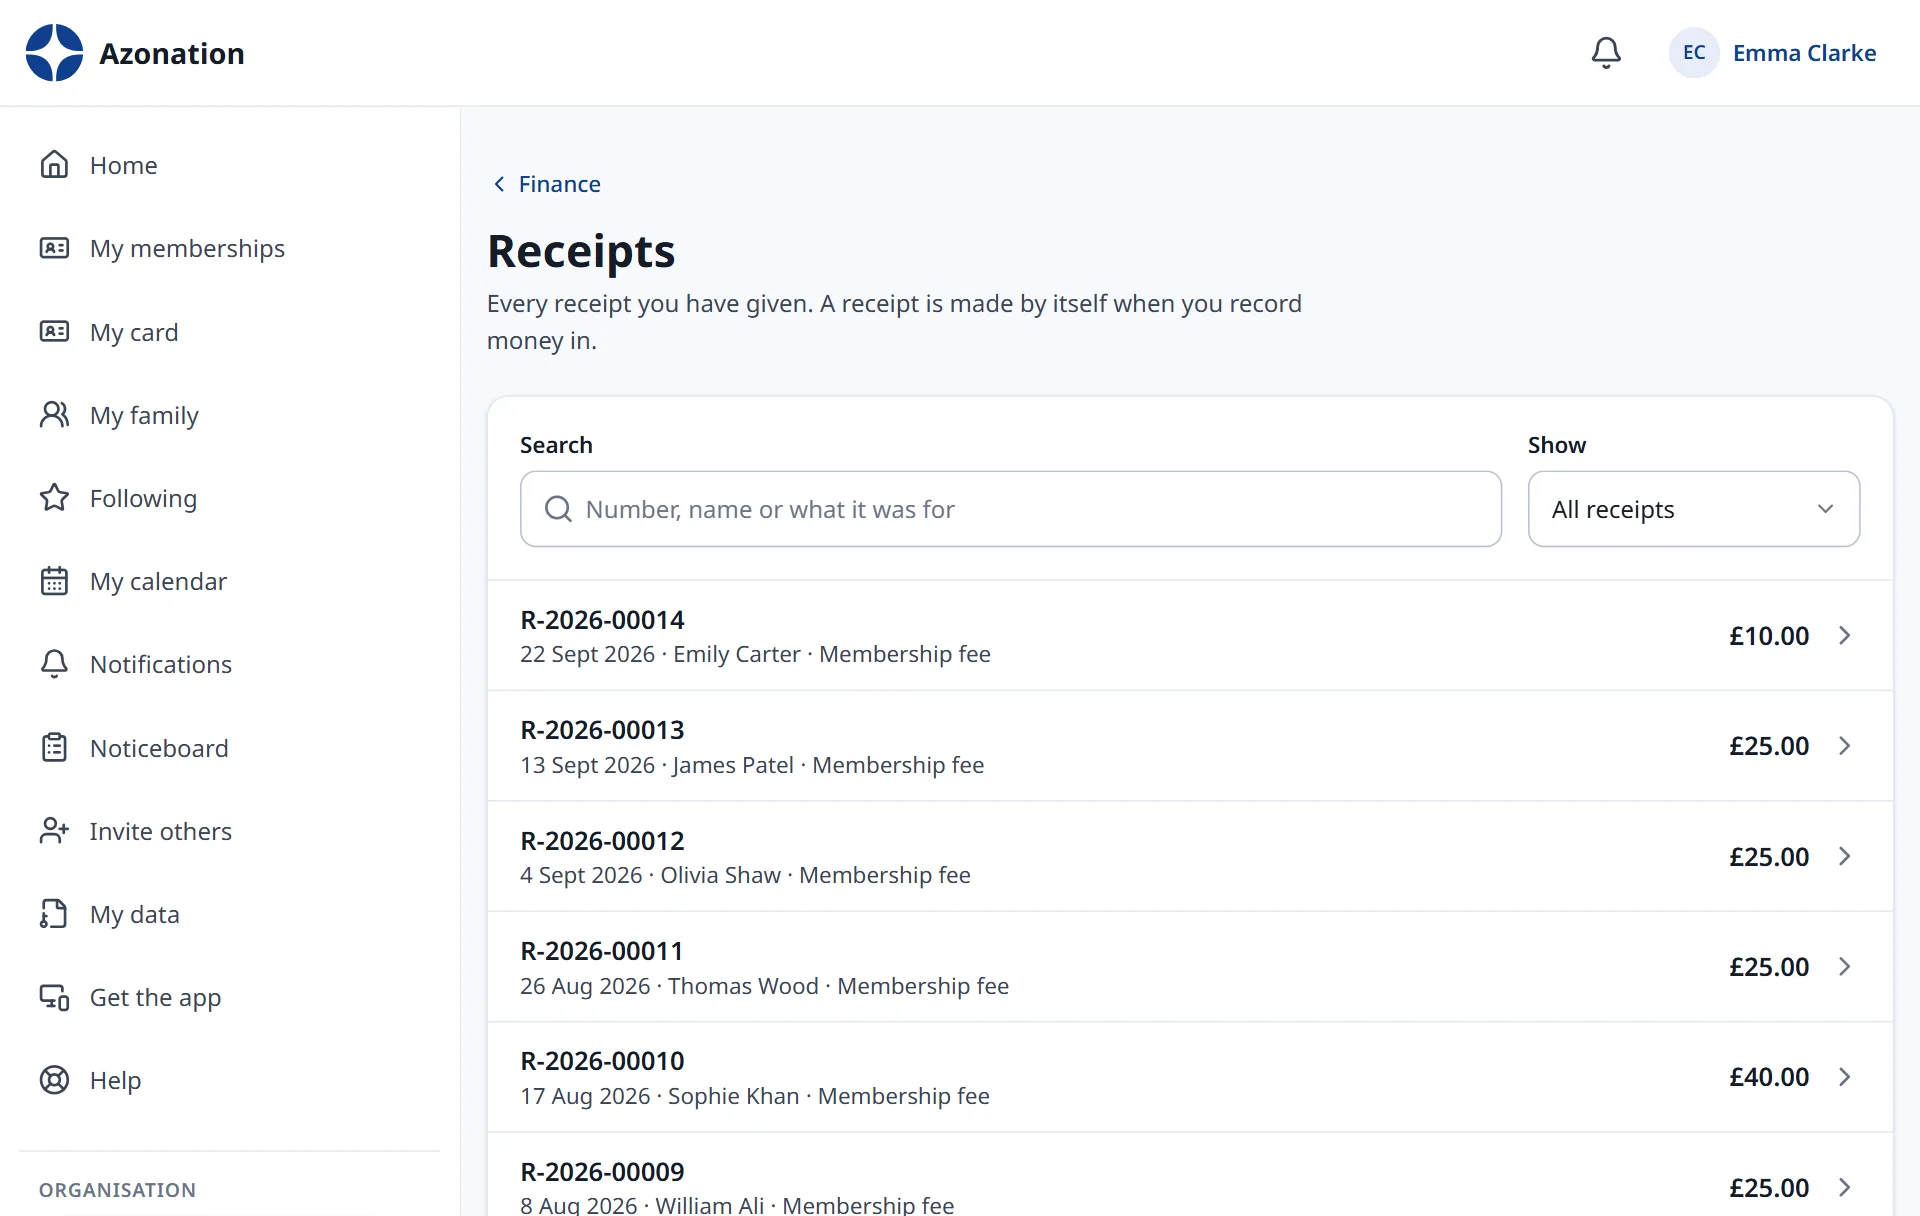The width and height of the screenshot is (1920, 1216).
Task: Expand receipt R-2026-00014 chevron
Action: [x=1845, y=636]
